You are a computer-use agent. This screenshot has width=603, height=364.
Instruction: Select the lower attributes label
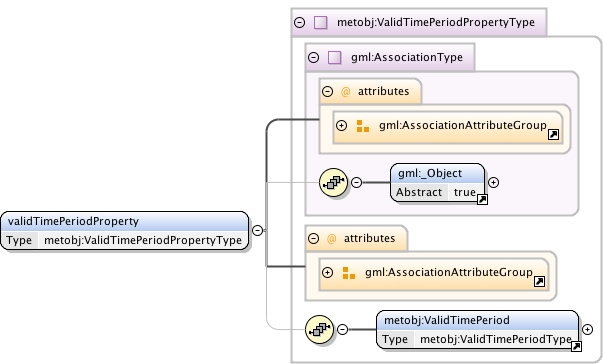point(370,239)
